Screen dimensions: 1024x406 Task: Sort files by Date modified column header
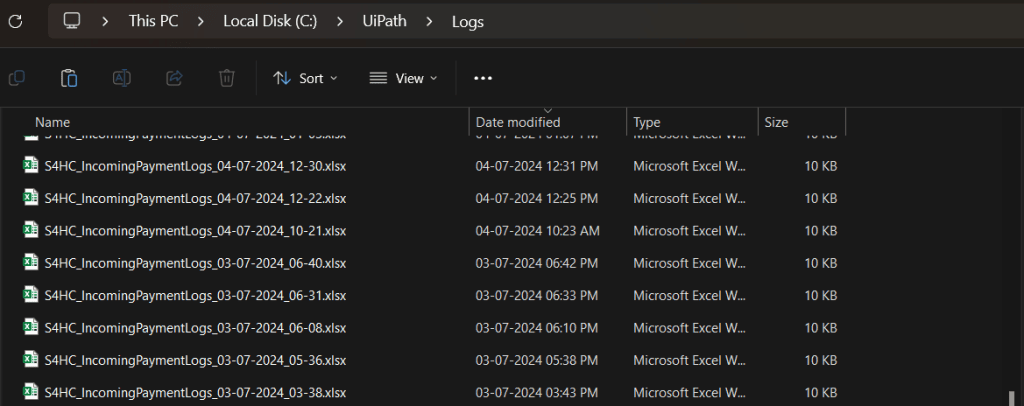click(x=518, y=122)
